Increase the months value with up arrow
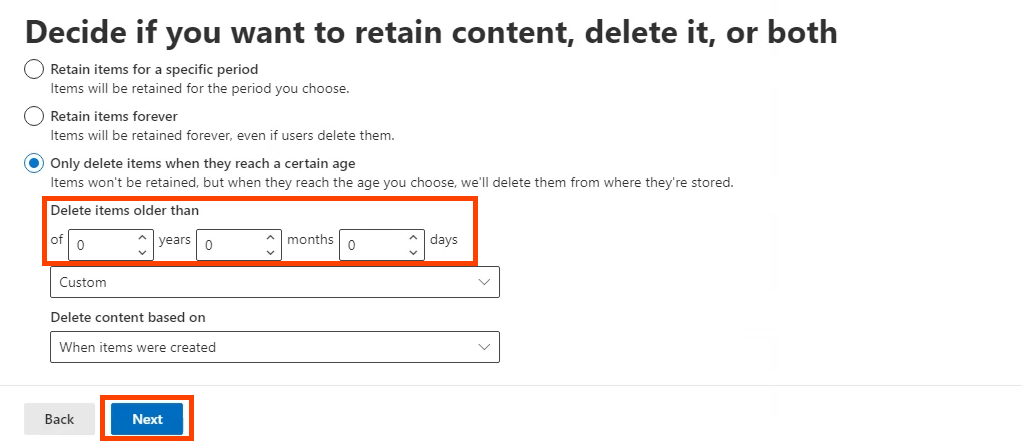The width and height of the screenshot is (1022, 443). (270, 238)
